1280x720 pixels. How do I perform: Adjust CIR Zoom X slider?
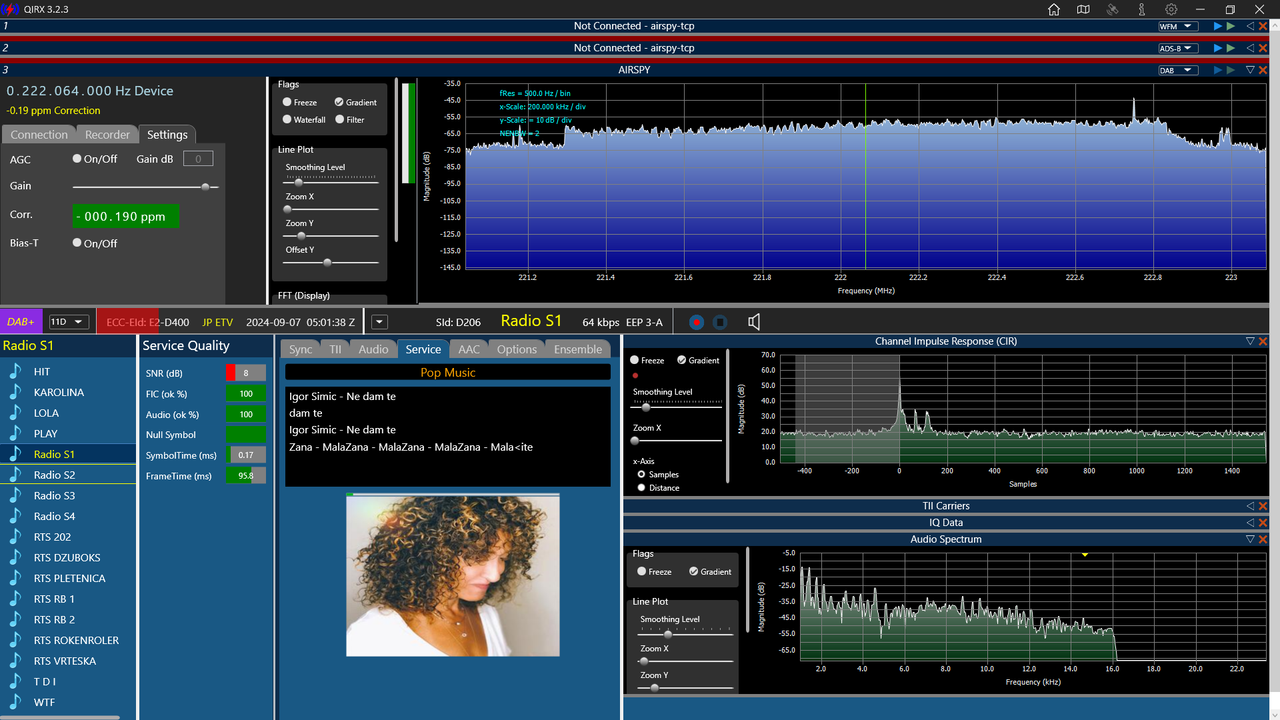[676, 440]
